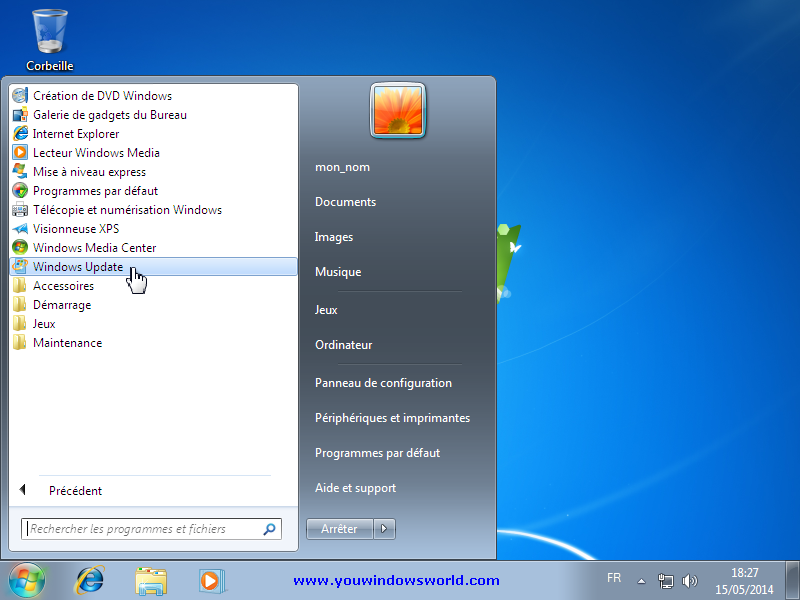Open Aide et support

355,488
